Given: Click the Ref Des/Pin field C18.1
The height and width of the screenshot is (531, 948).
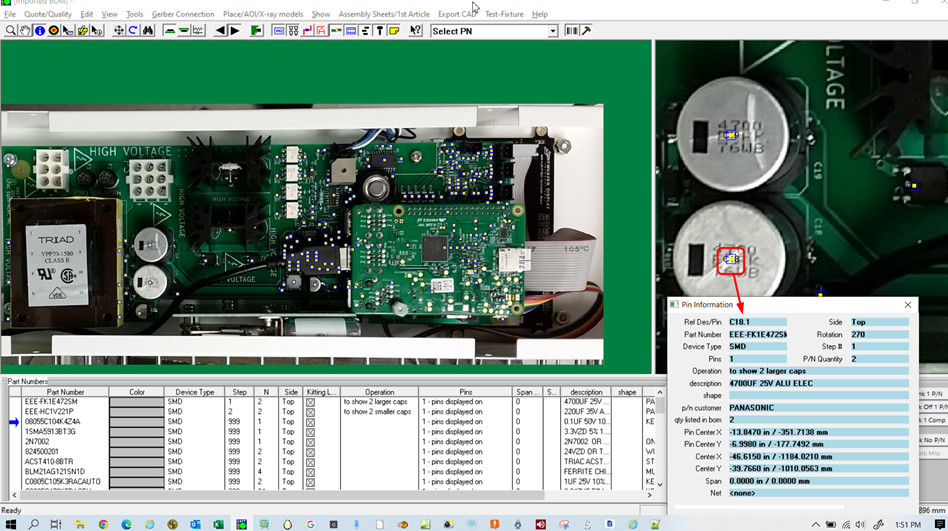Looking at the screenshot, I should coord(758,322).
